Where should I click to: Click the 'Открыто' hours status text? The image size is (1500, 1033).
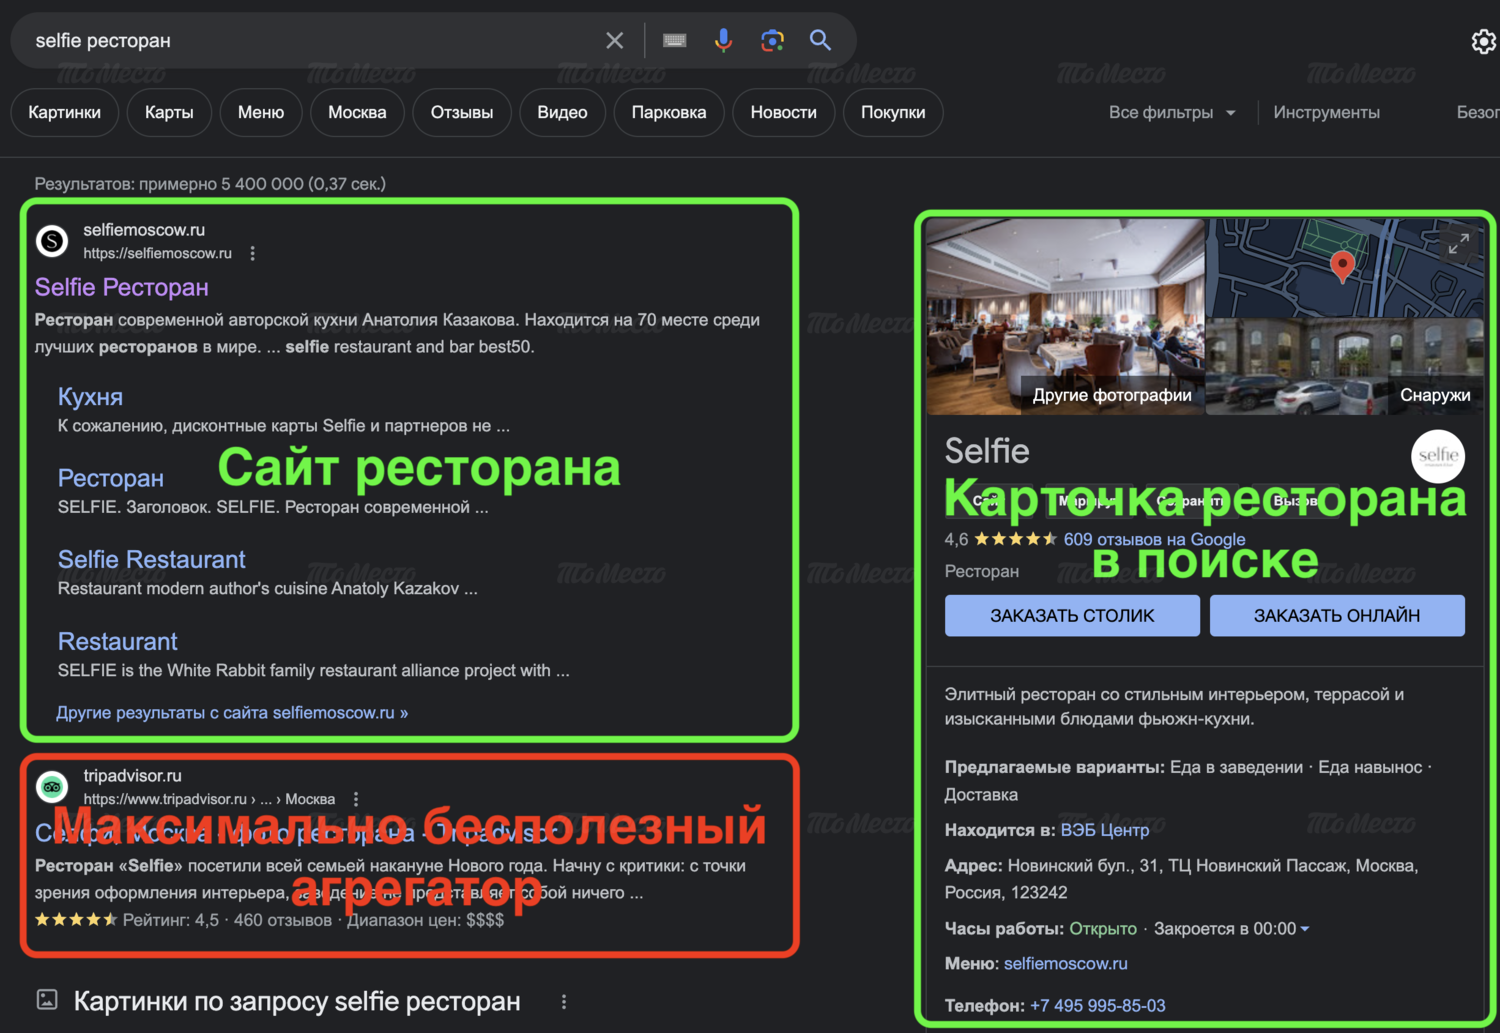[x=1103, y=929]
